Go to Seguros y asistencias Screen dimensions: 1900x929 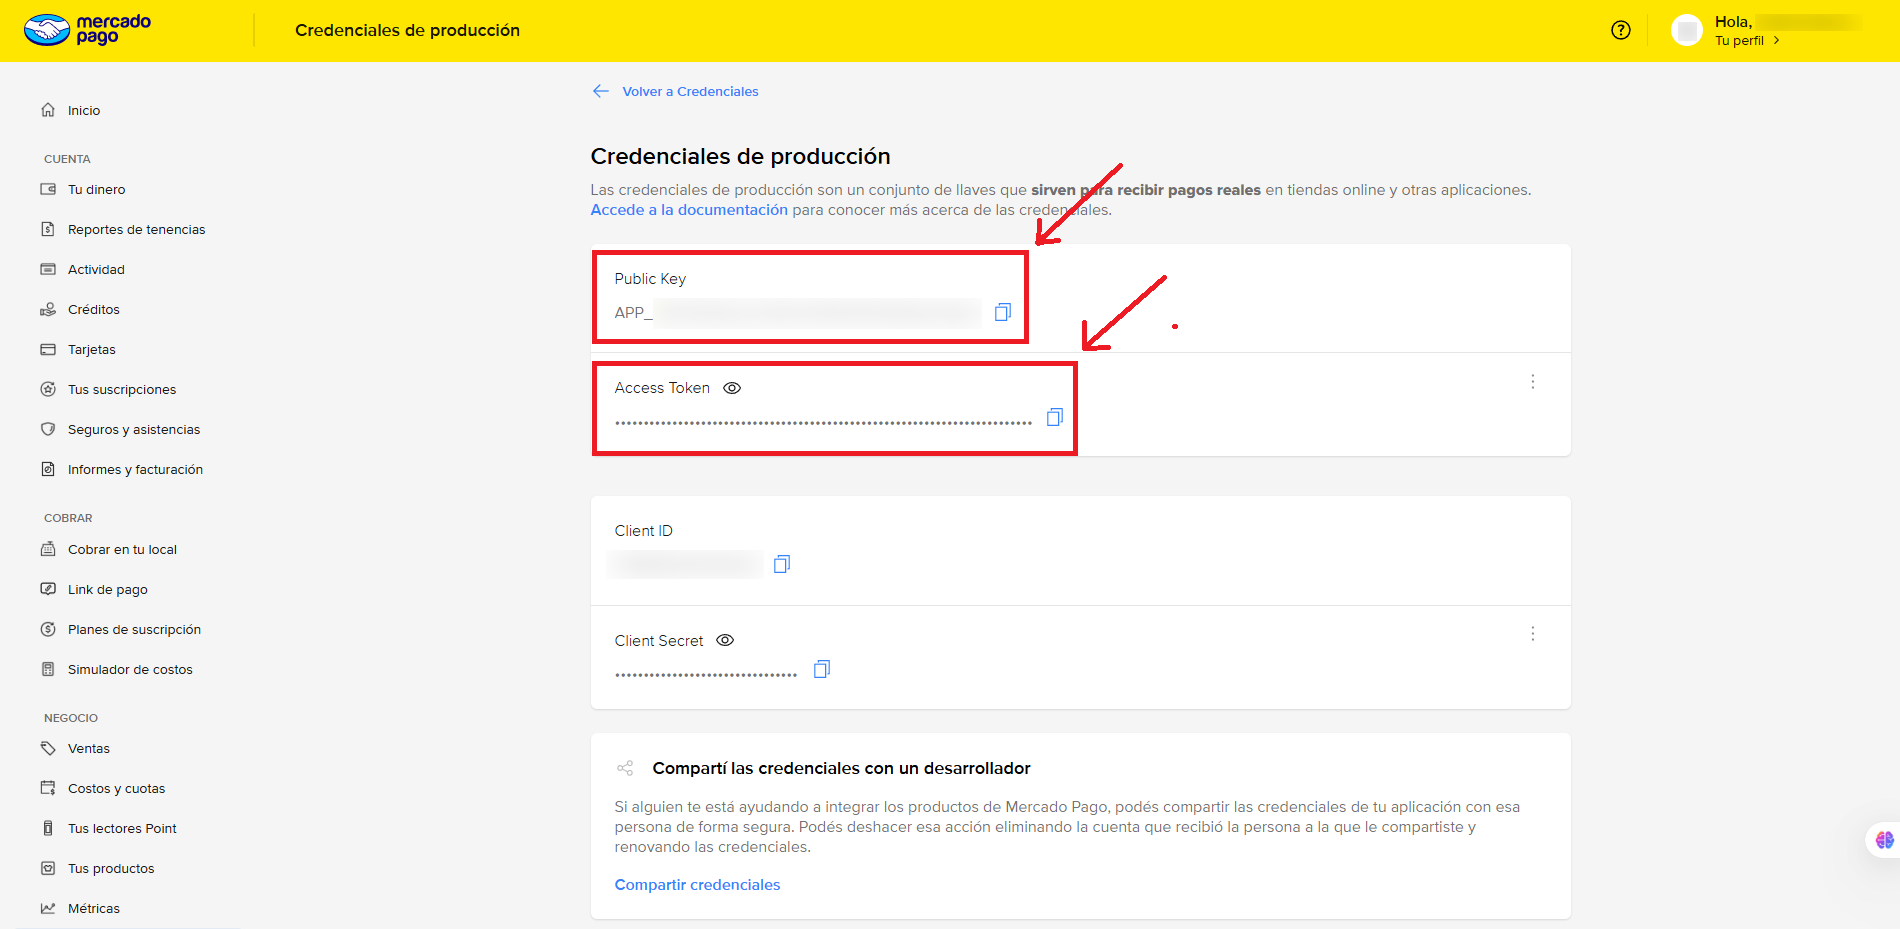click(x=134, y=430)
